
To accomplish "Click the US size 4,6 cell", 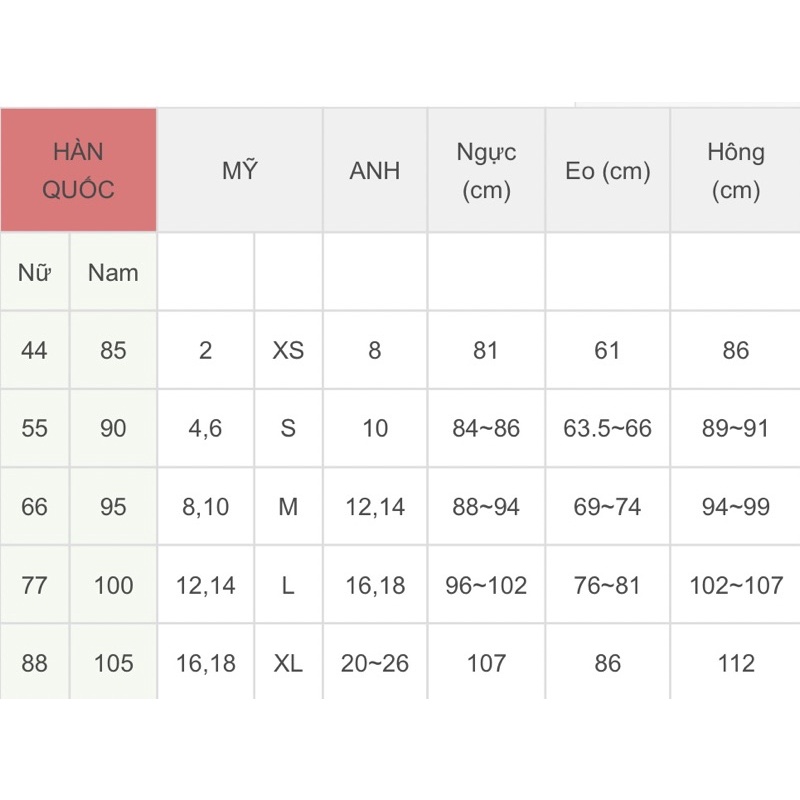I will [x=206, y=428].
